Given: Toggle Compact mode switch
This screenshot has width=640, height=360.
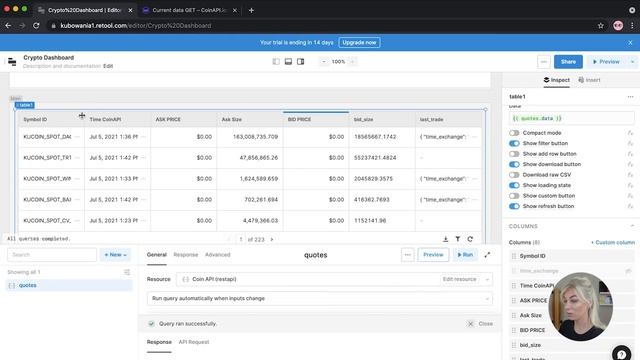Looking at the screenshot, I should (x=514, y=133).
